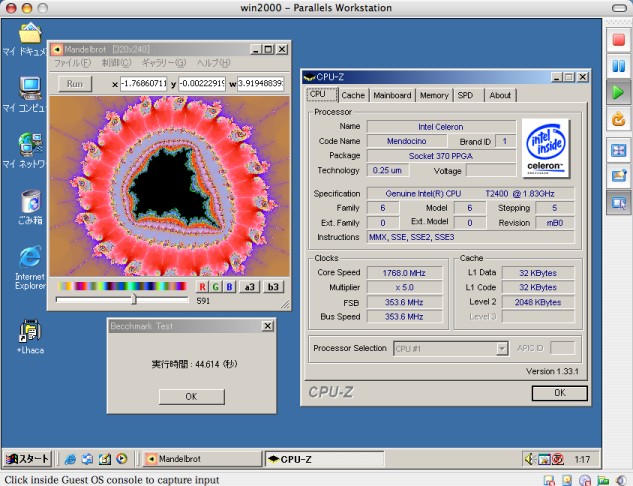Click Media Player quick launch icon in taskbar
The width and height of the screenshot is (633, 486).
[122, 459]
